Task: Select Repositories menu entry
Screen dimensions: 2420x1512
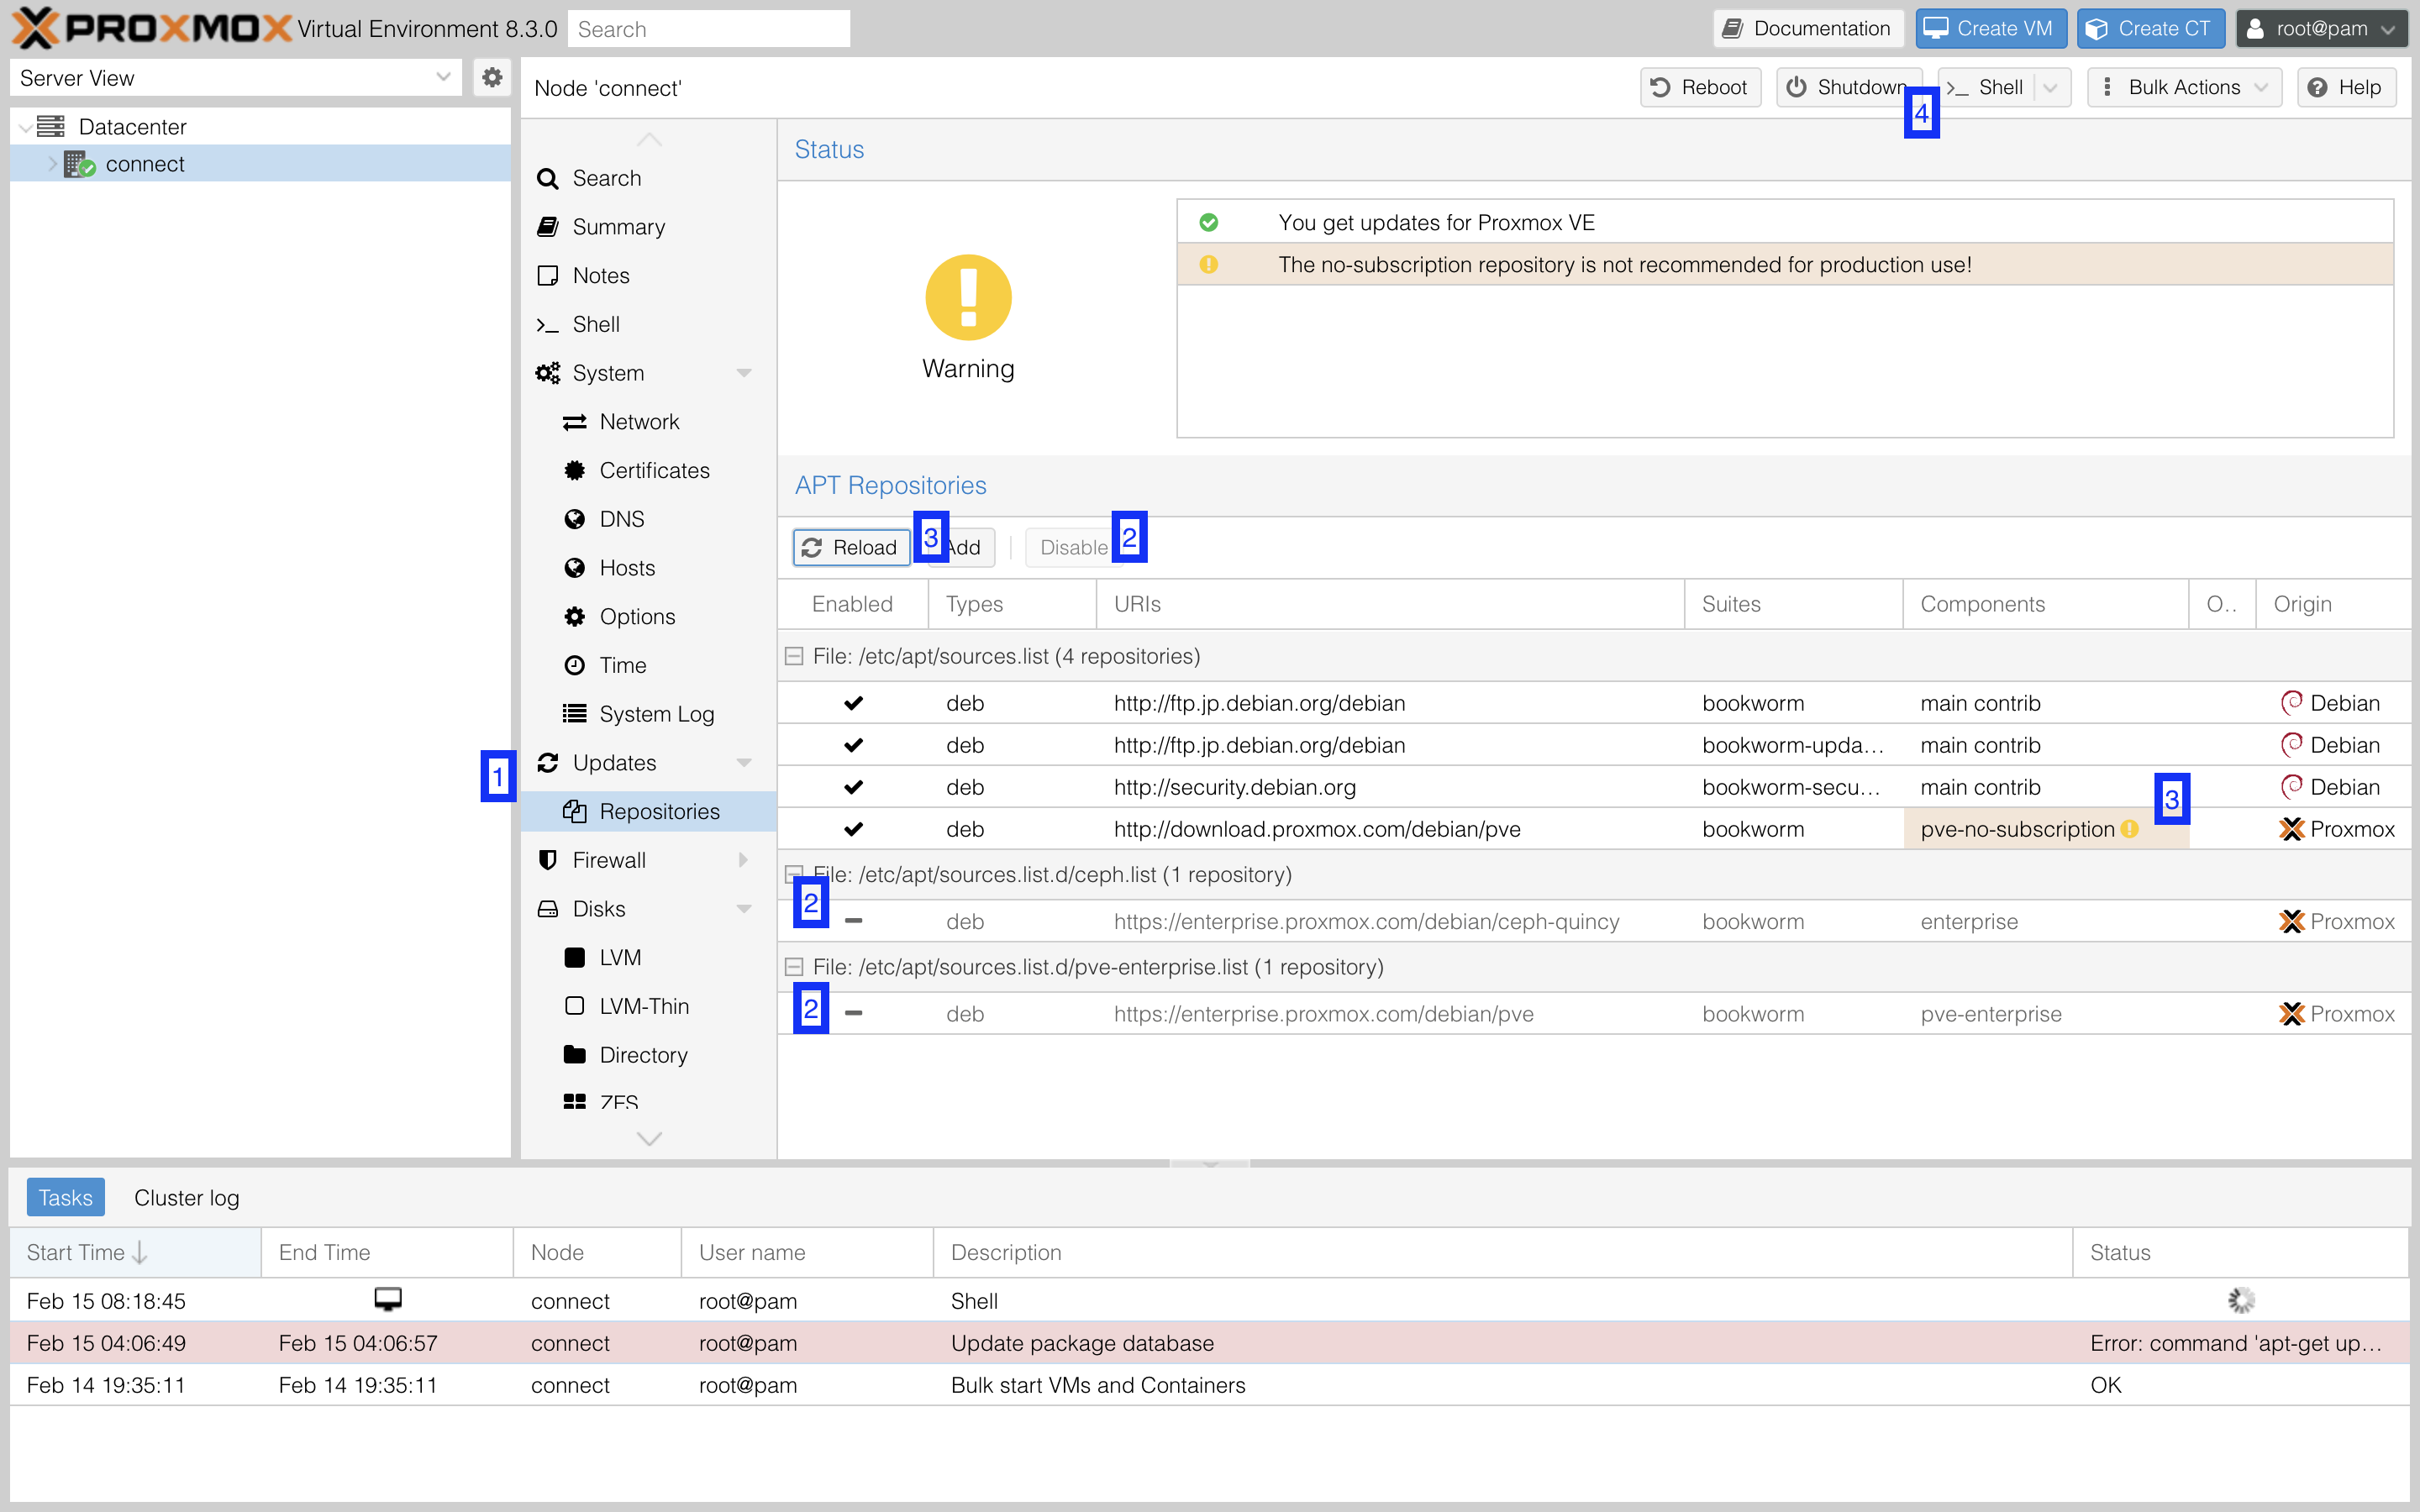Action: [648, 812]
